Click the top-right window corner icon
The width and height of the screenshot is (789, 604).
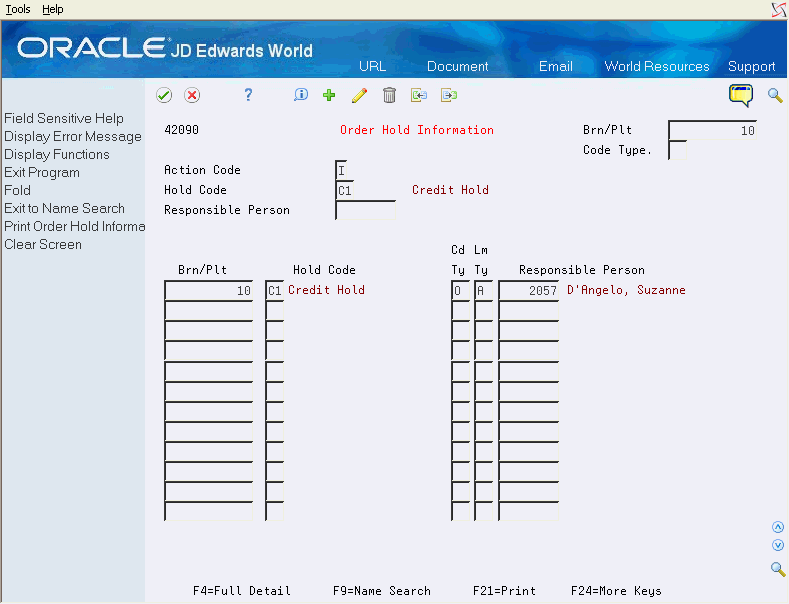pos(779,10)
